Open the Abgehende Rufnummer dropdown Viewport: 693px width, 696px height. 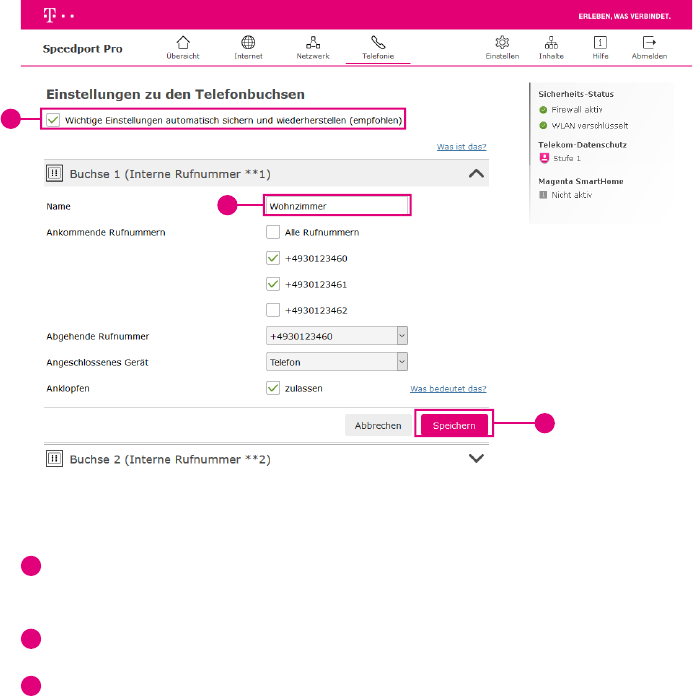tap(337, 336)
